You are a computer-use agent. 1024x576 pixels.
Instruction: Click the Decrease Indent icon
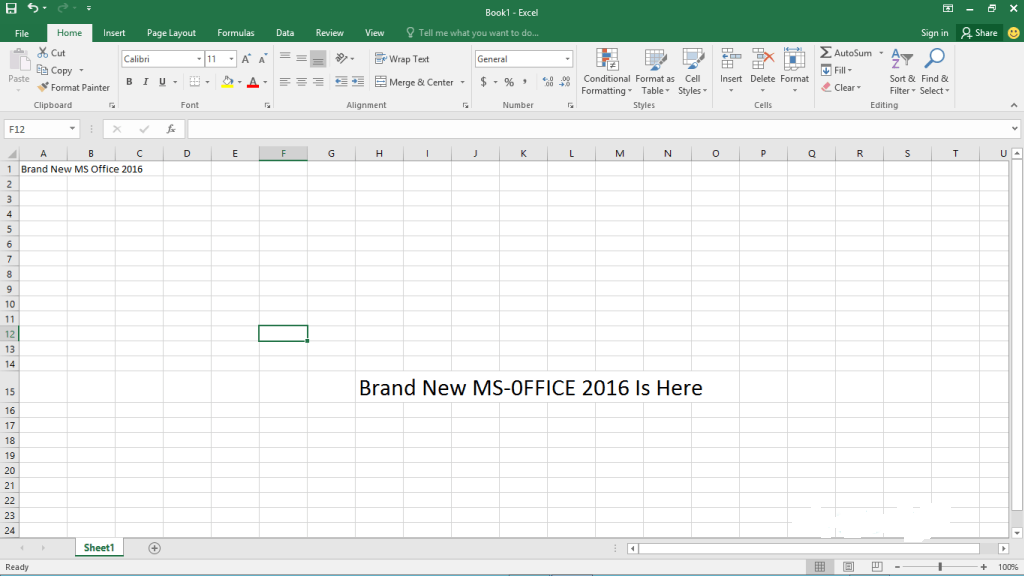[x=341, y=82]
